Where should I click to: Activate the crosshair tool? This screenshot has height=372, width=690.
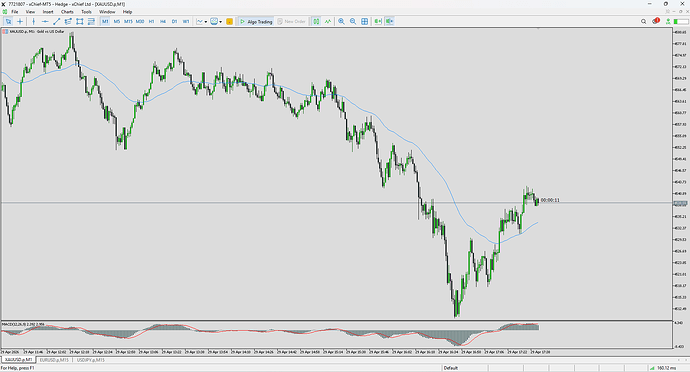pyautogui.click(x=20, y=21)
